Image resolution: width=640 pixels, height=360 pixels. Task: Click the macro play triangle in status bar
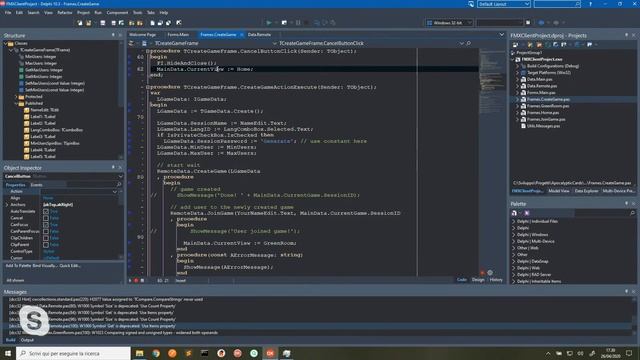click(x=130, y=280)
